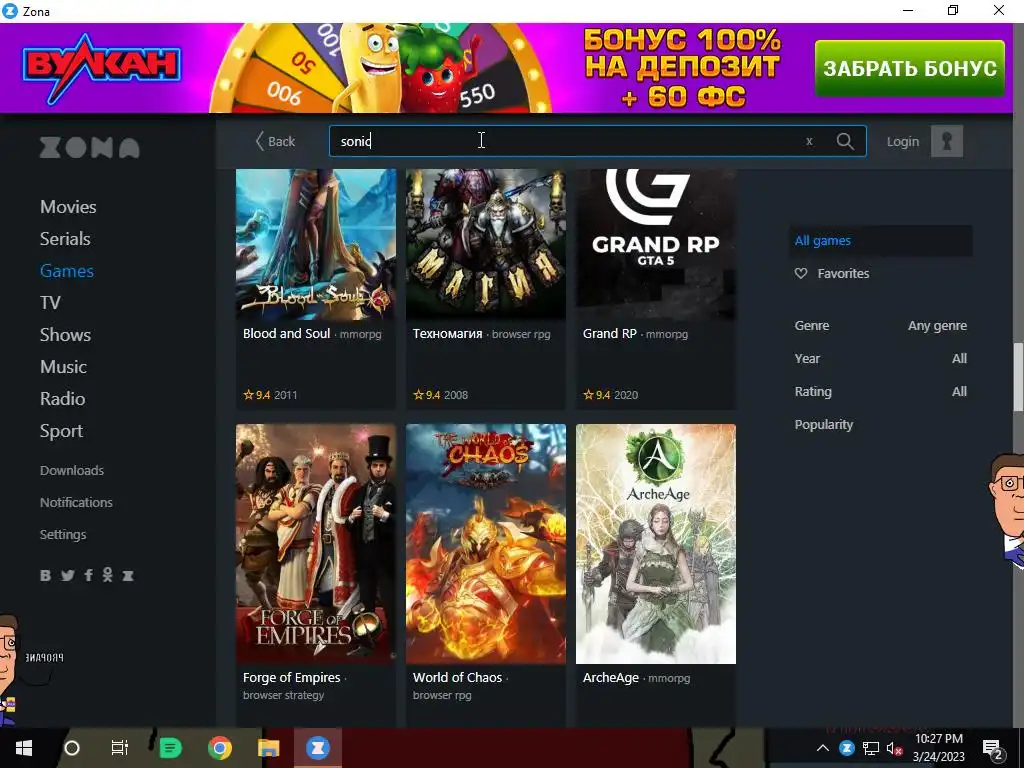Click the World of Chaos title text
This screenshot has height=768, width=1024.
457,678
